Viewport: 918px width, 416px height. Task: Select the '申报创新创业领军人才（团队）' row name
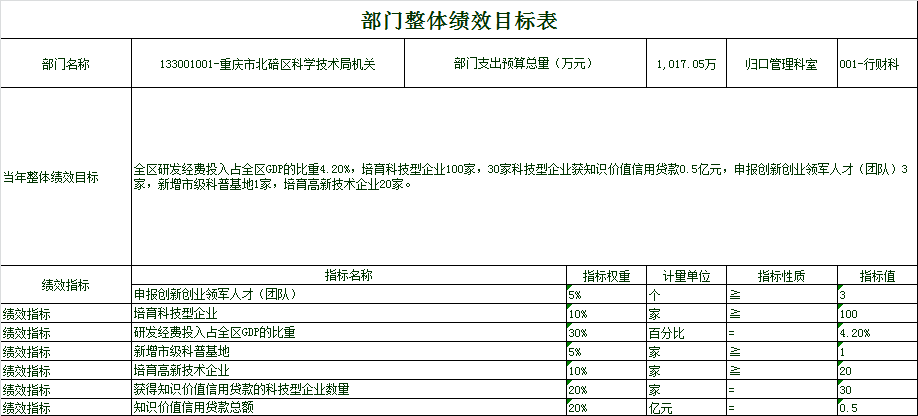[349, 294]
